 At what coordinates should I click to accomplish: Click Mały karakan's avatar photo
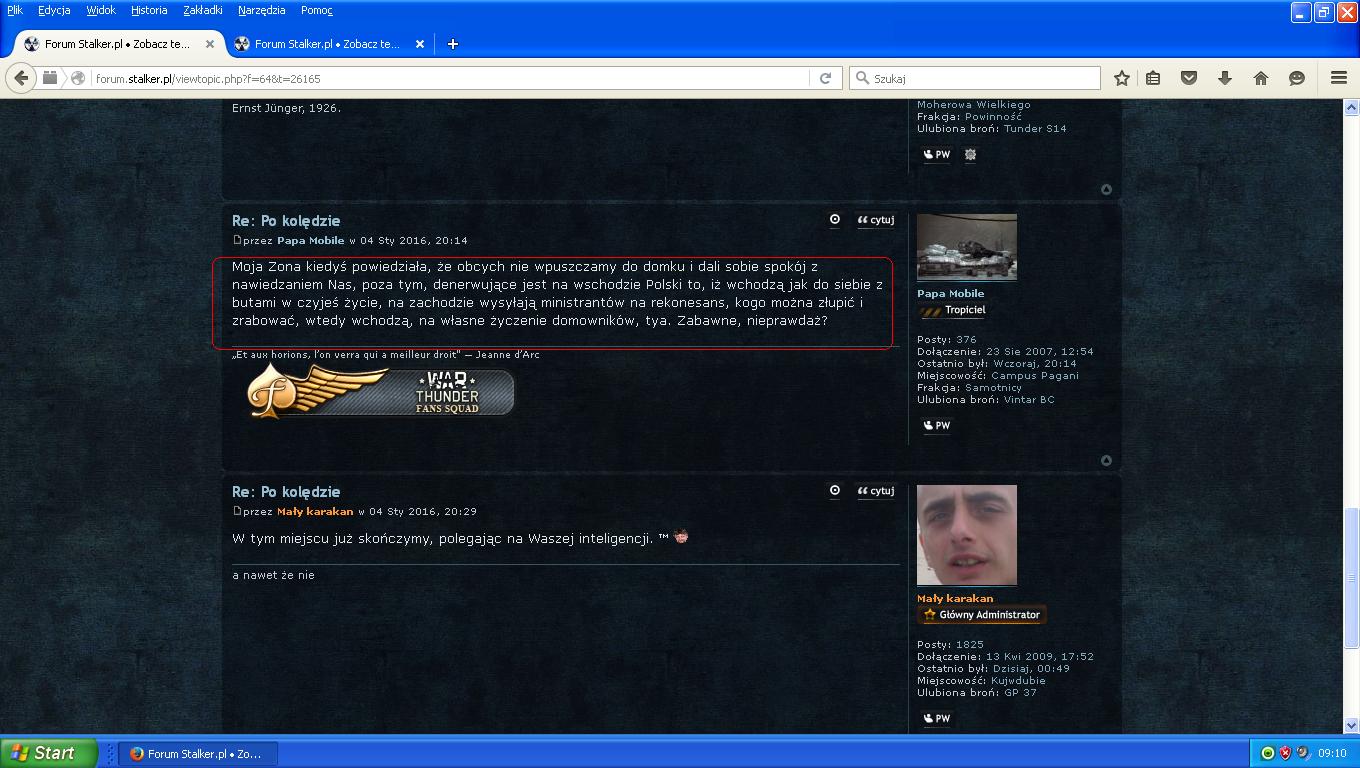click(x=967, y=535)
